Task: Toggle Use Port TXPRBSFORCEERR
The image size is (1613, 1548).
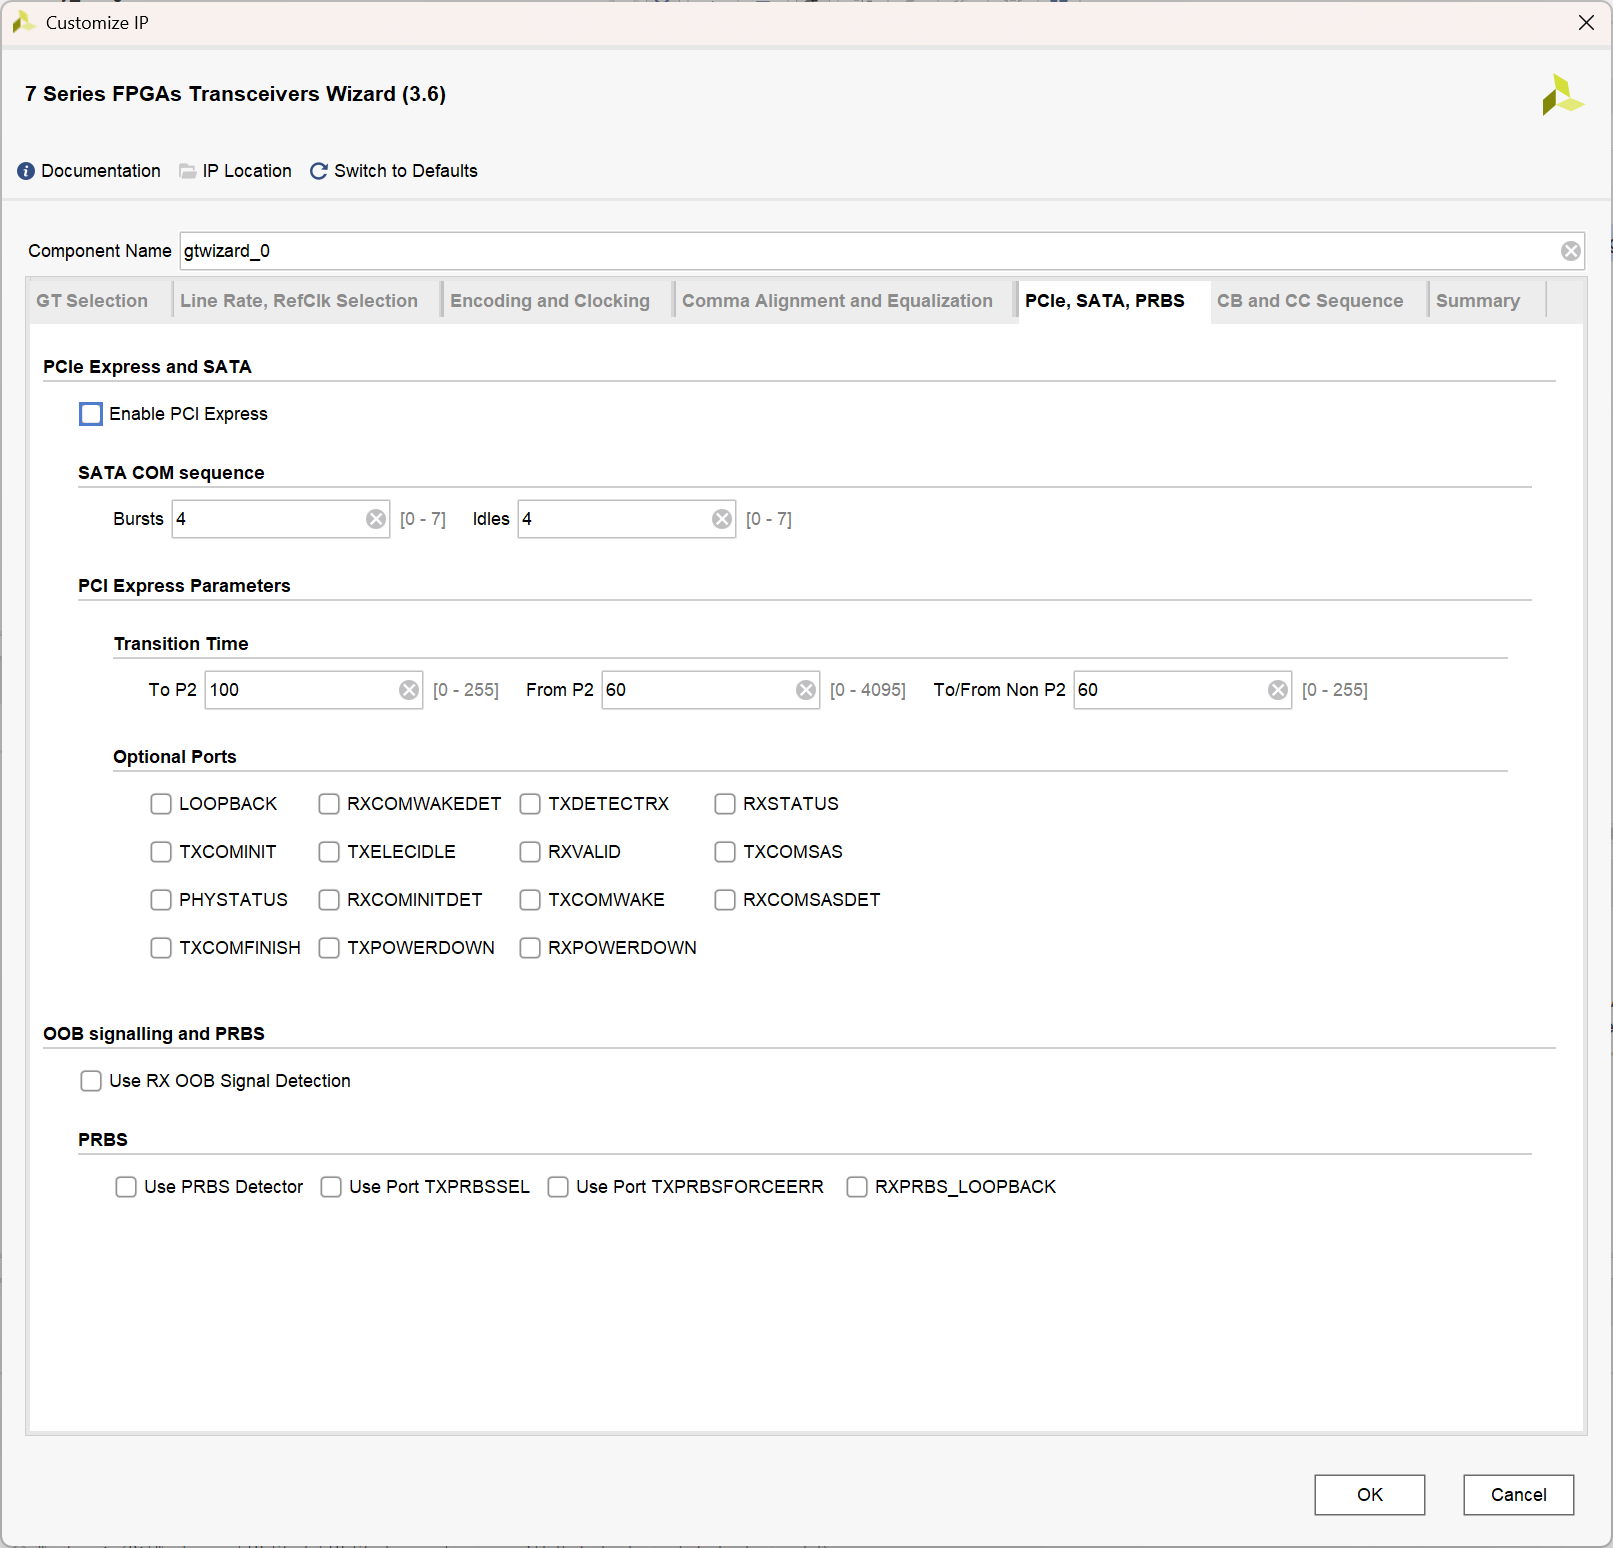Action: click(558, 1187)
